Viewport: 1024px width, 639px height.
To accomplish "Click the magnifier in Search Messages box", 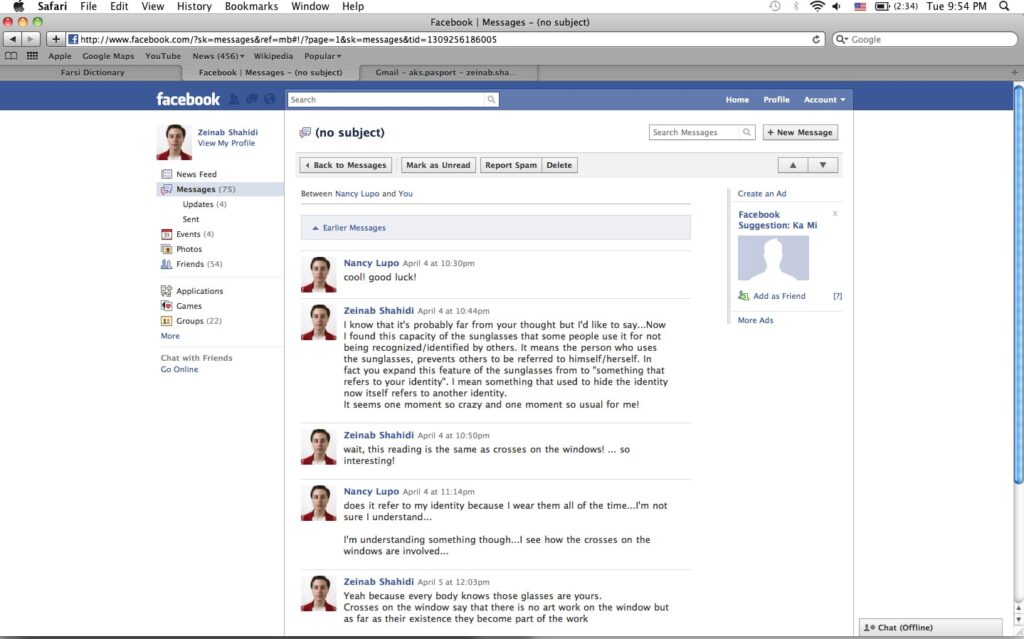I will (746, 132).
